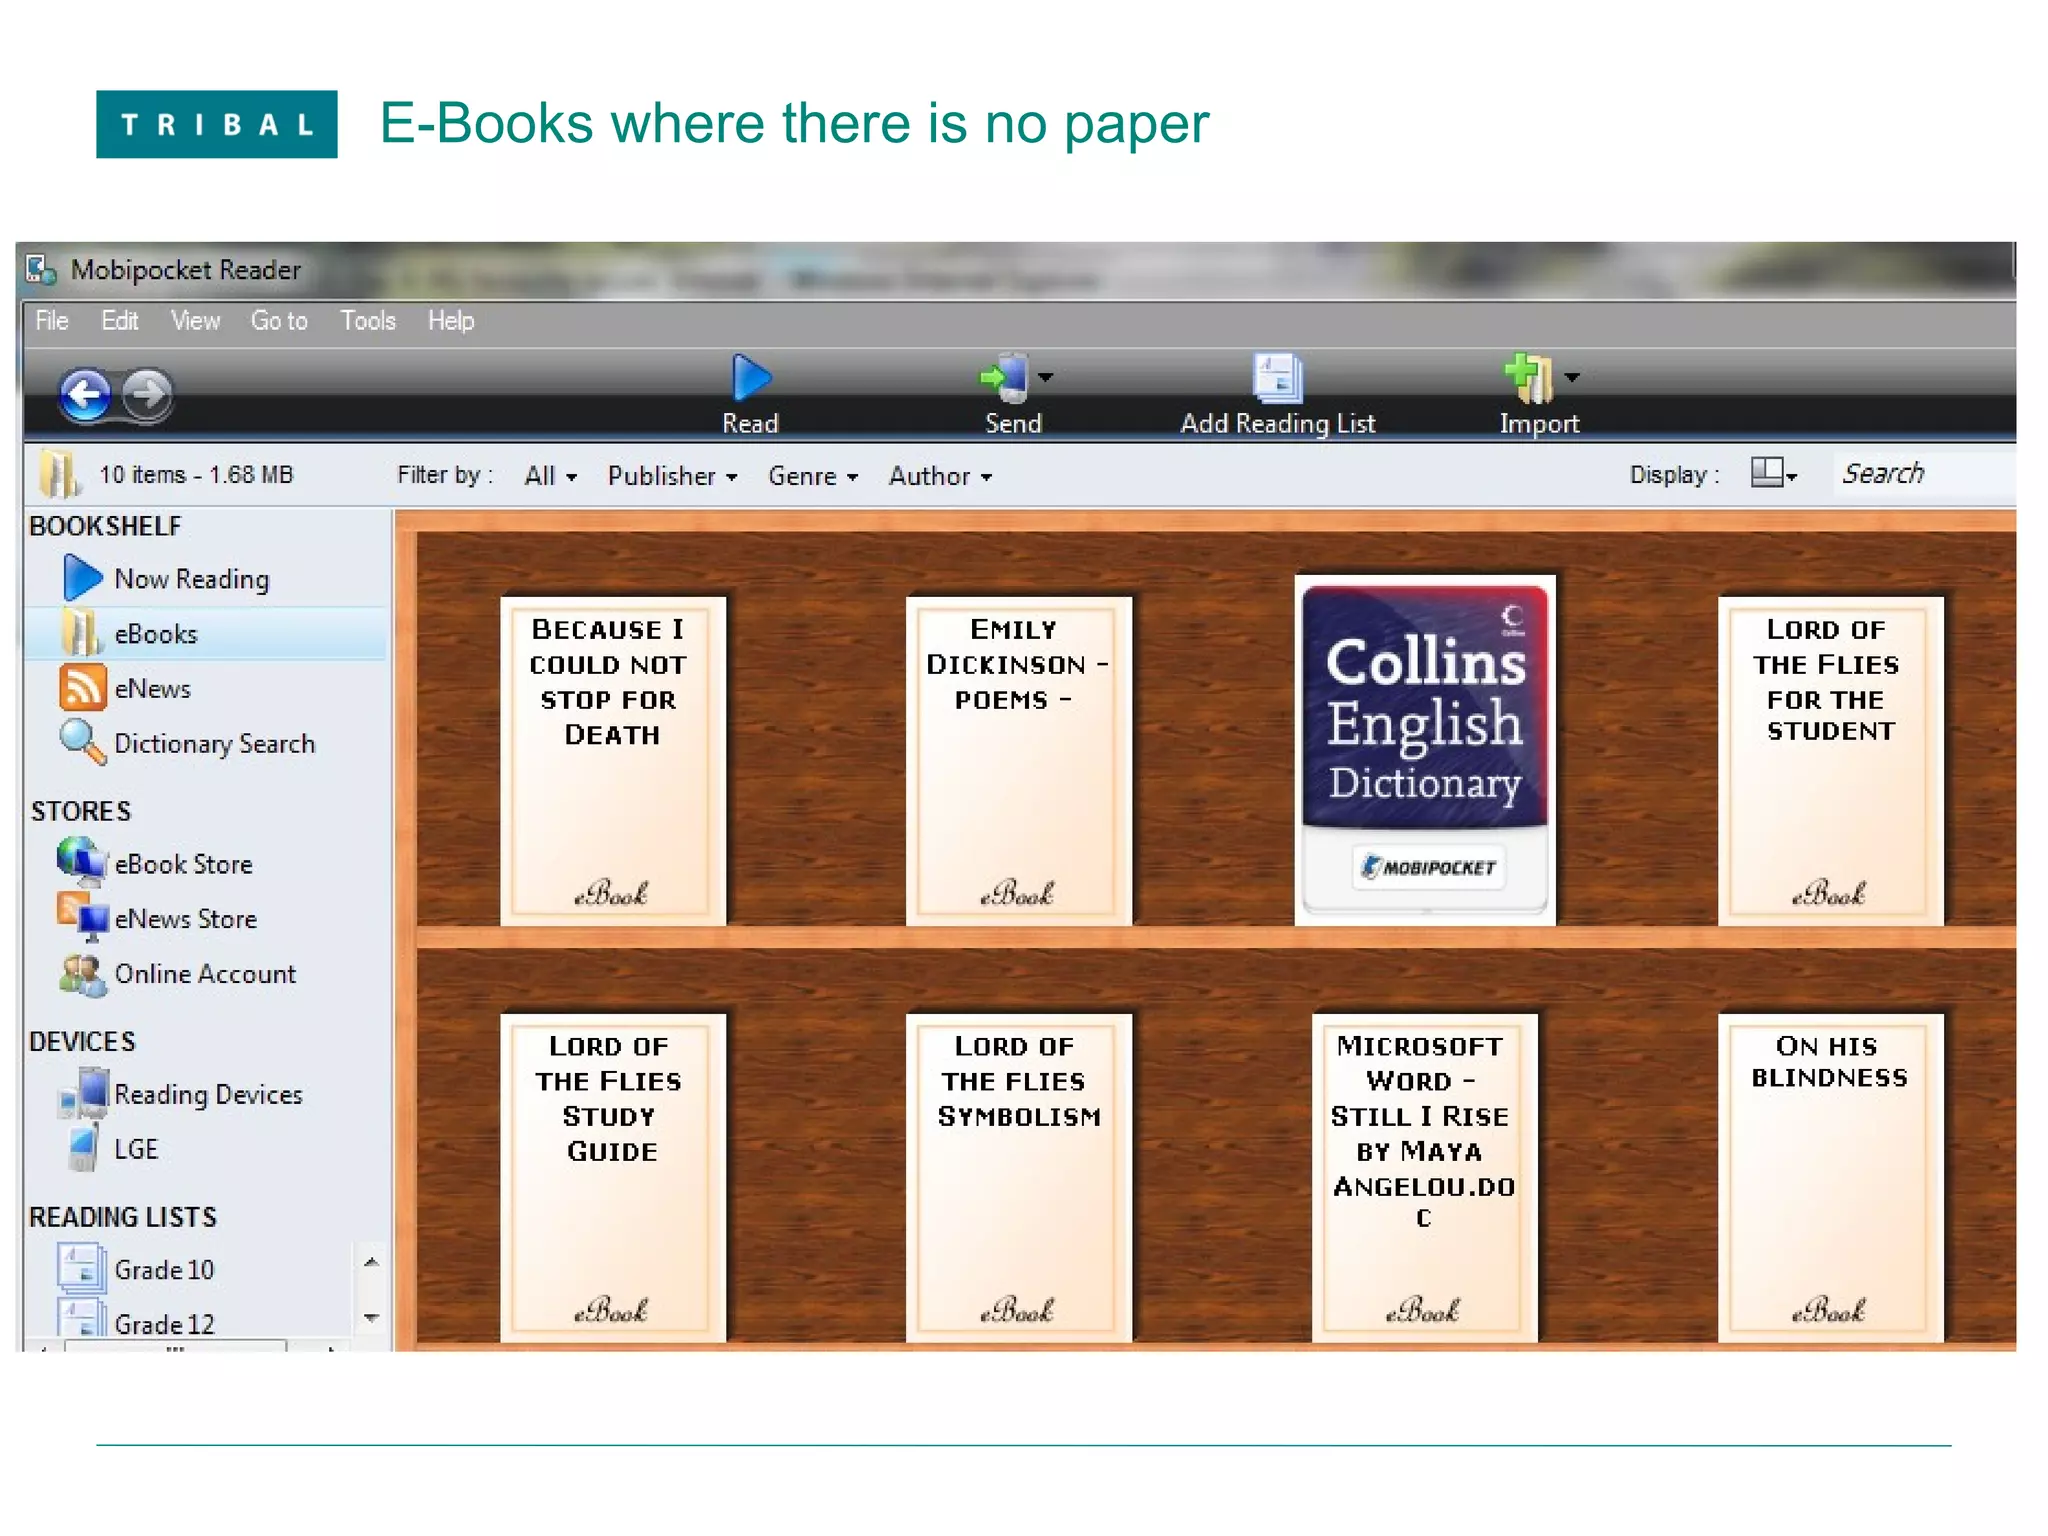The width and height of the screenshot is (2048, 1536).
Task: Open the Publisher filter dropdown
Action: (673, 476)
